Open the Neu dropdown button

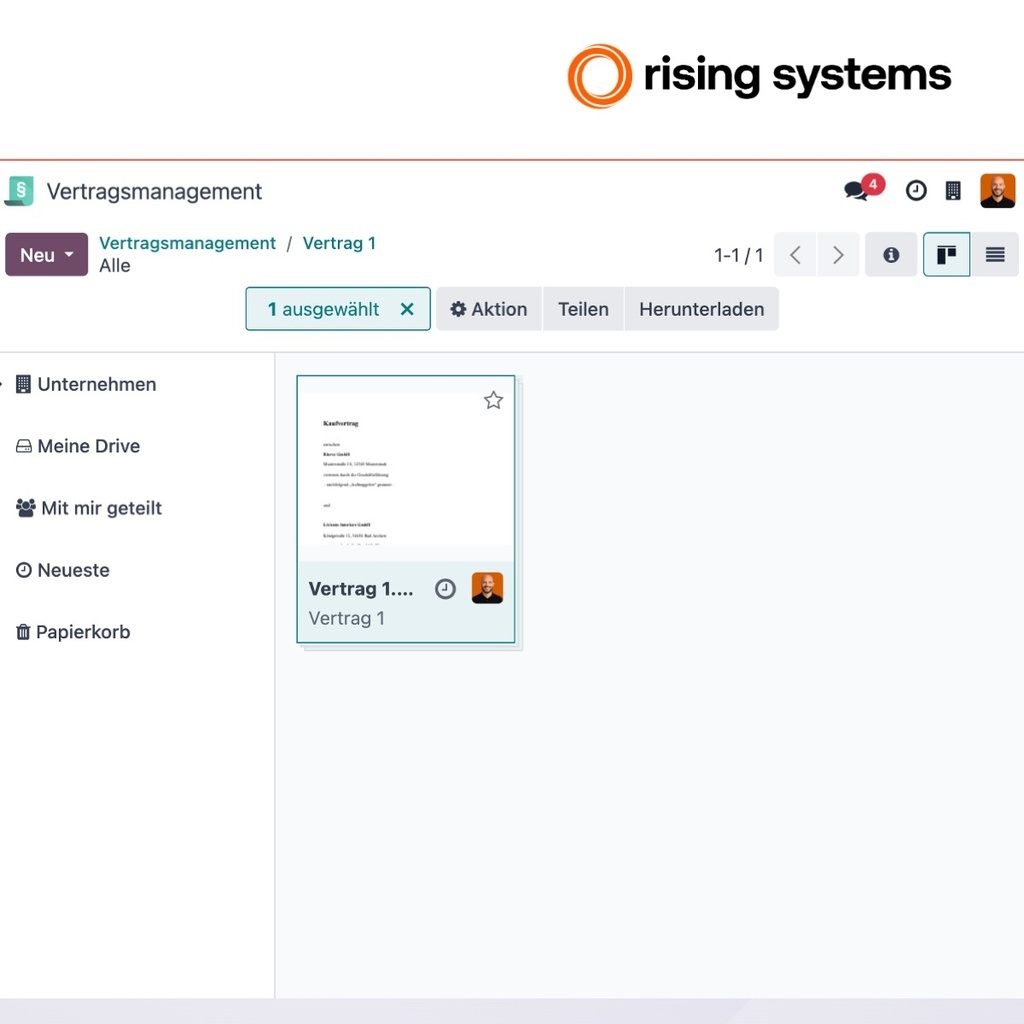tap(46, 255)
